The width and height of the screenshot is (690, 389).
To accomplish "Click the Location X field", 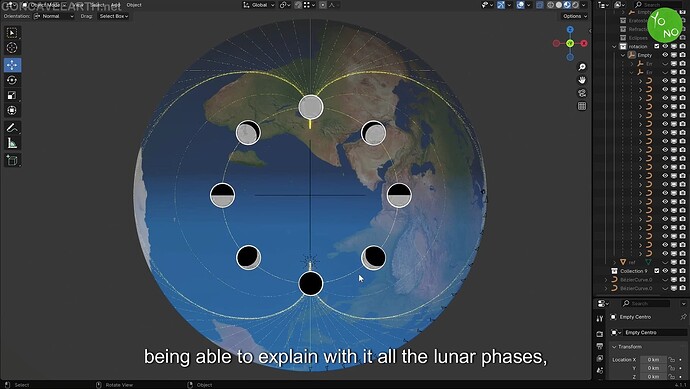I will pos(653,360).
